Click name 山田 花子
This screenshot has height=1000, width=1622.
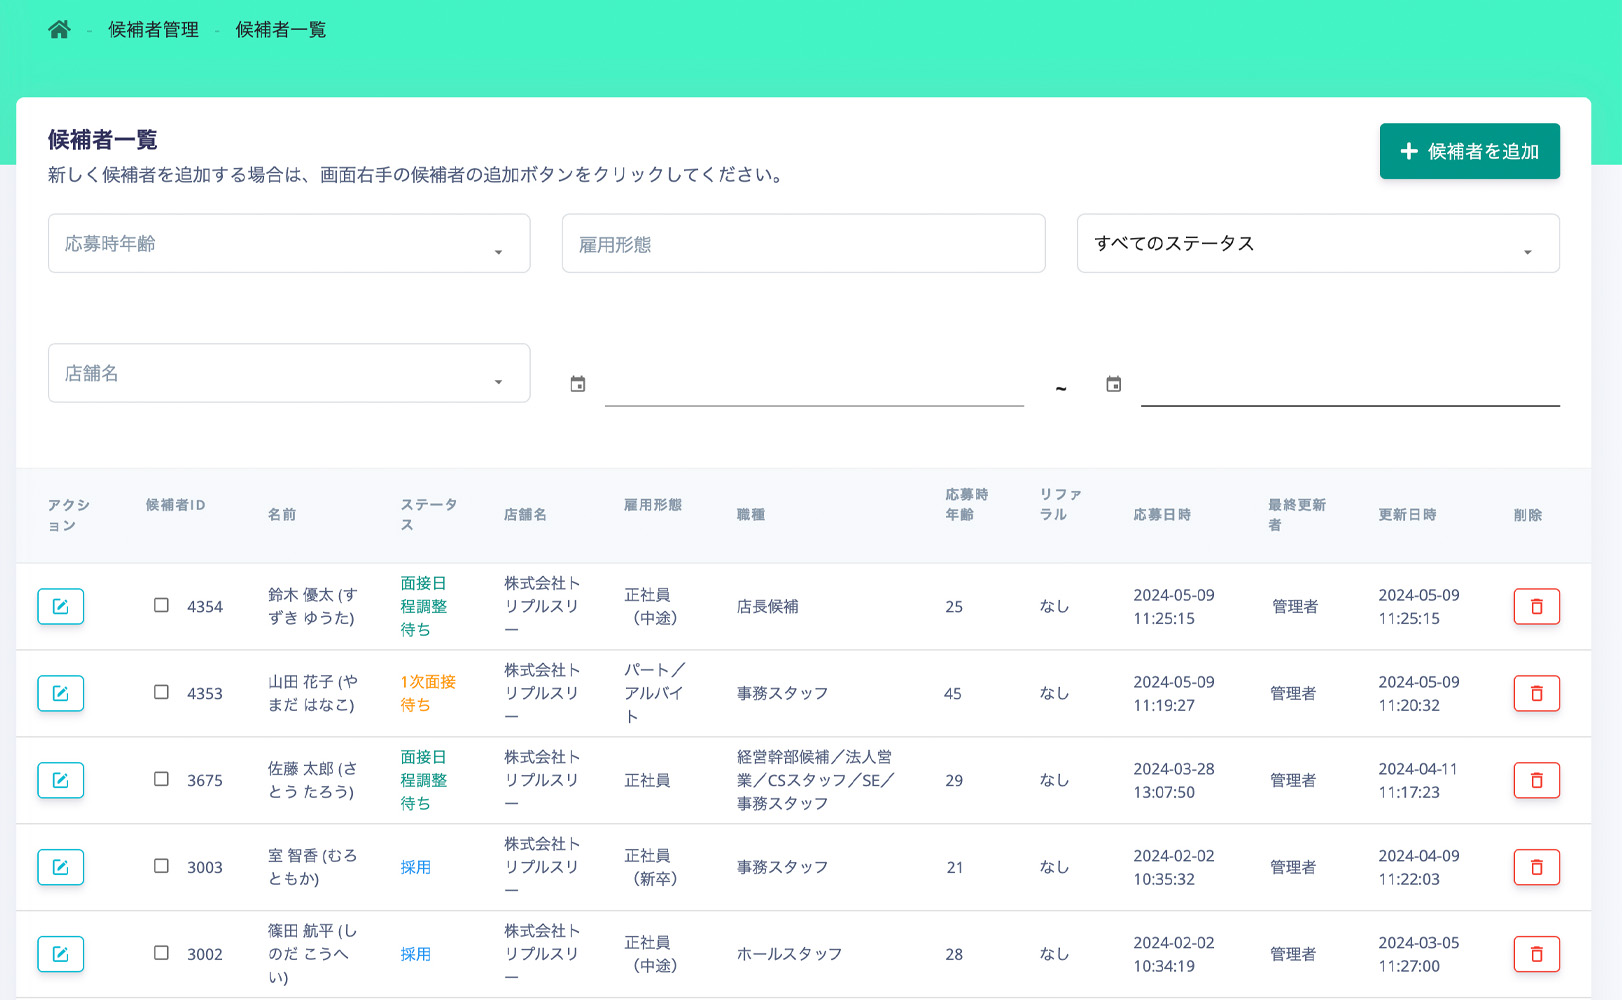coord(312,693)
